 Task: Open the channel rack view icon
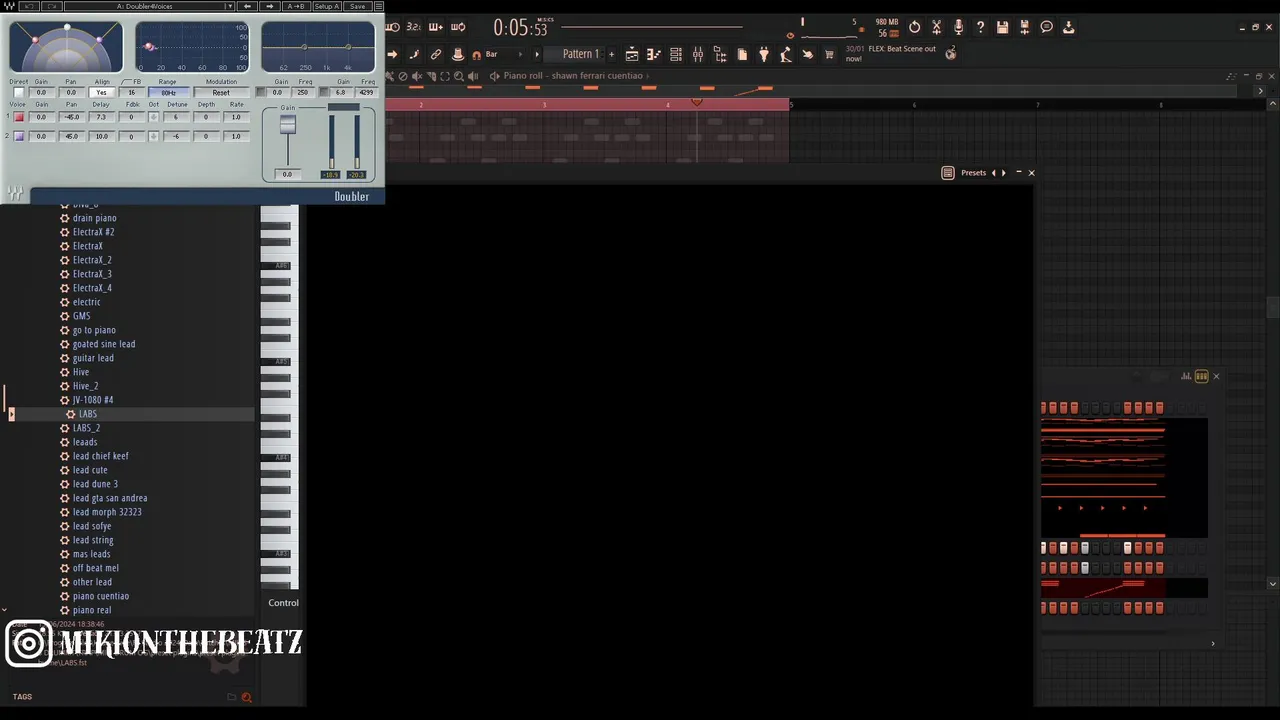(x=676, y=54)
